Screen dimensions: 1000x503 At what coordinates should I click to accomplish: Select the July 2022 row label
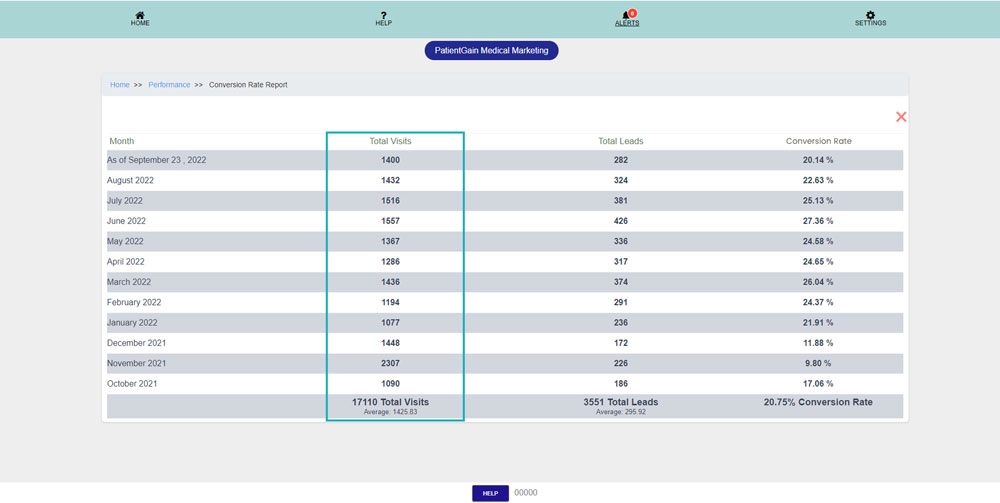tap(124, 201)
